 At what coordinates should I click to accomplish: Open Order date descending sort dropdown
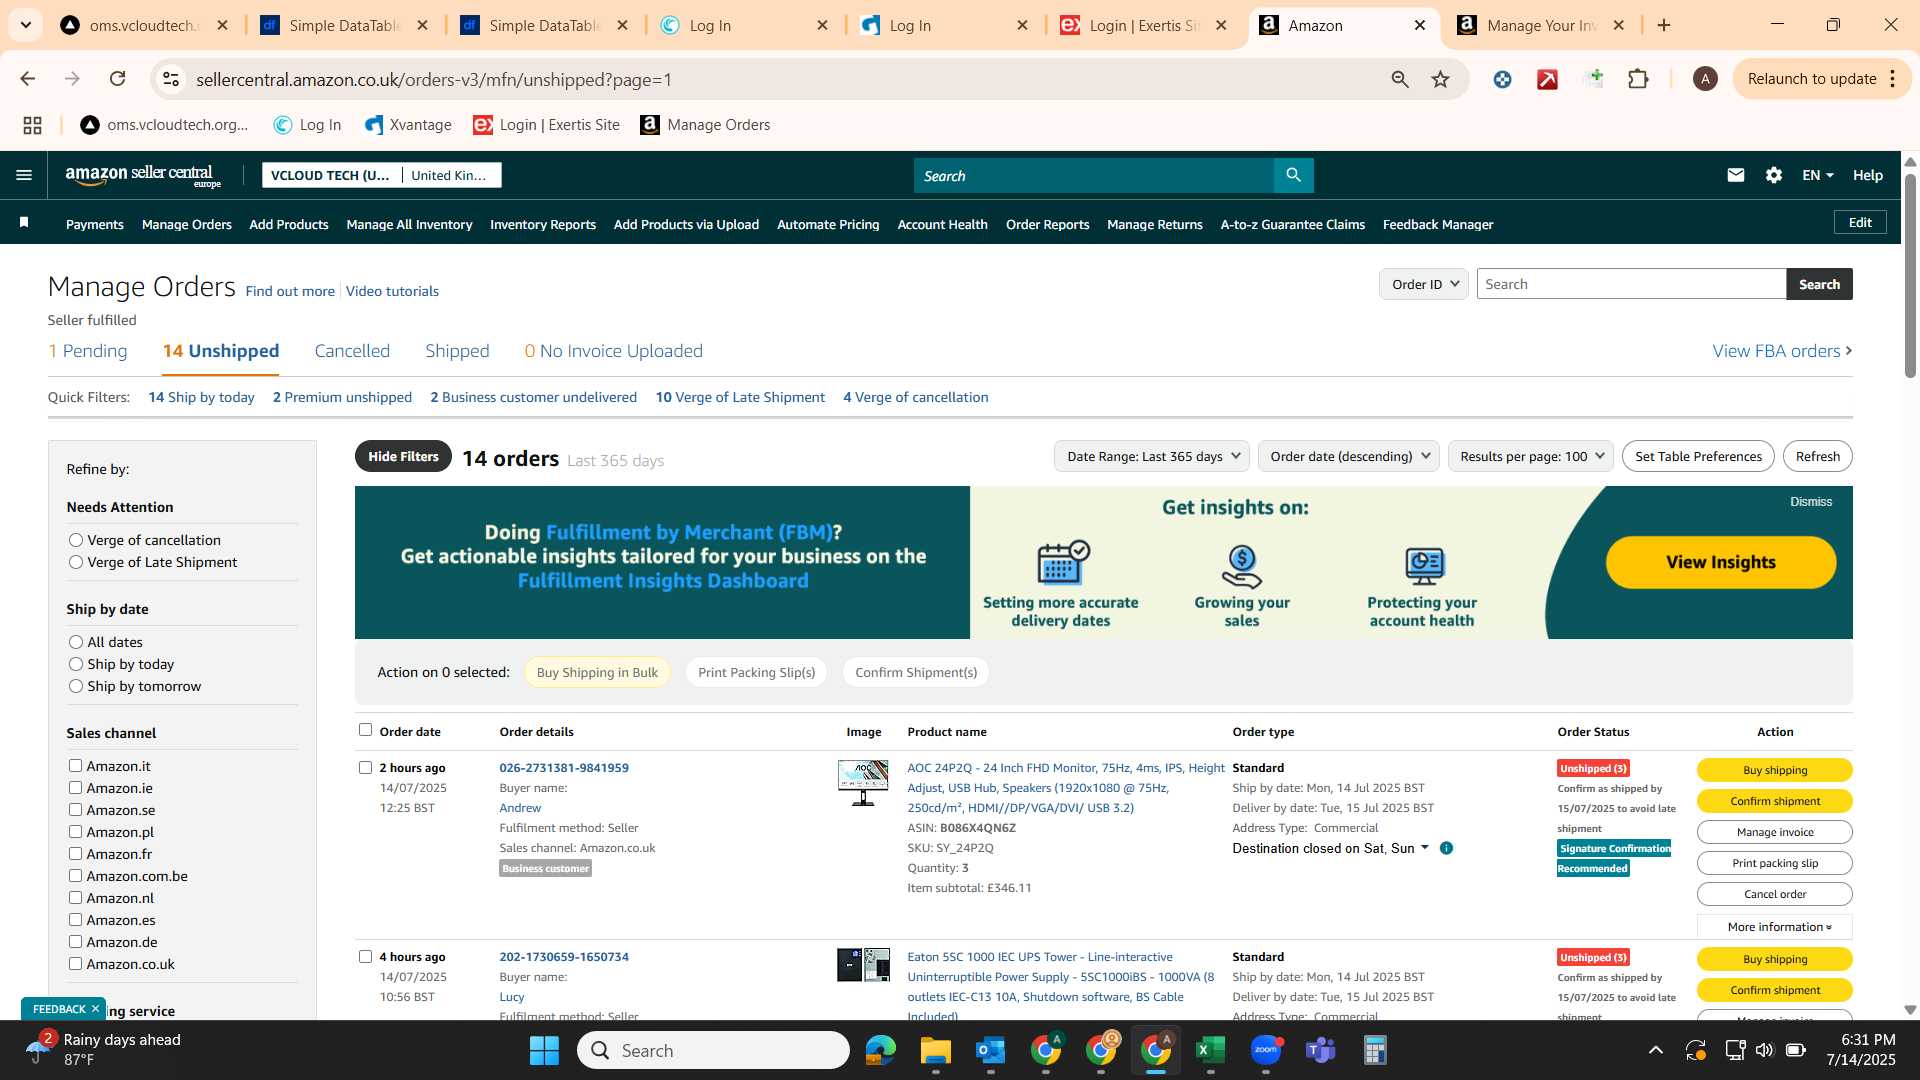(1348, 456)
